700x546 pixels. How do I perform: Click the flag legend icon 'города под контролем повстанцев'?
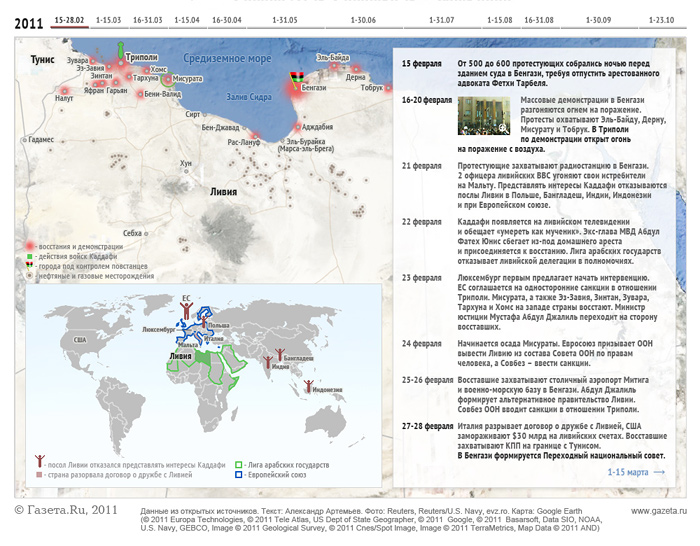pos(29,266)
